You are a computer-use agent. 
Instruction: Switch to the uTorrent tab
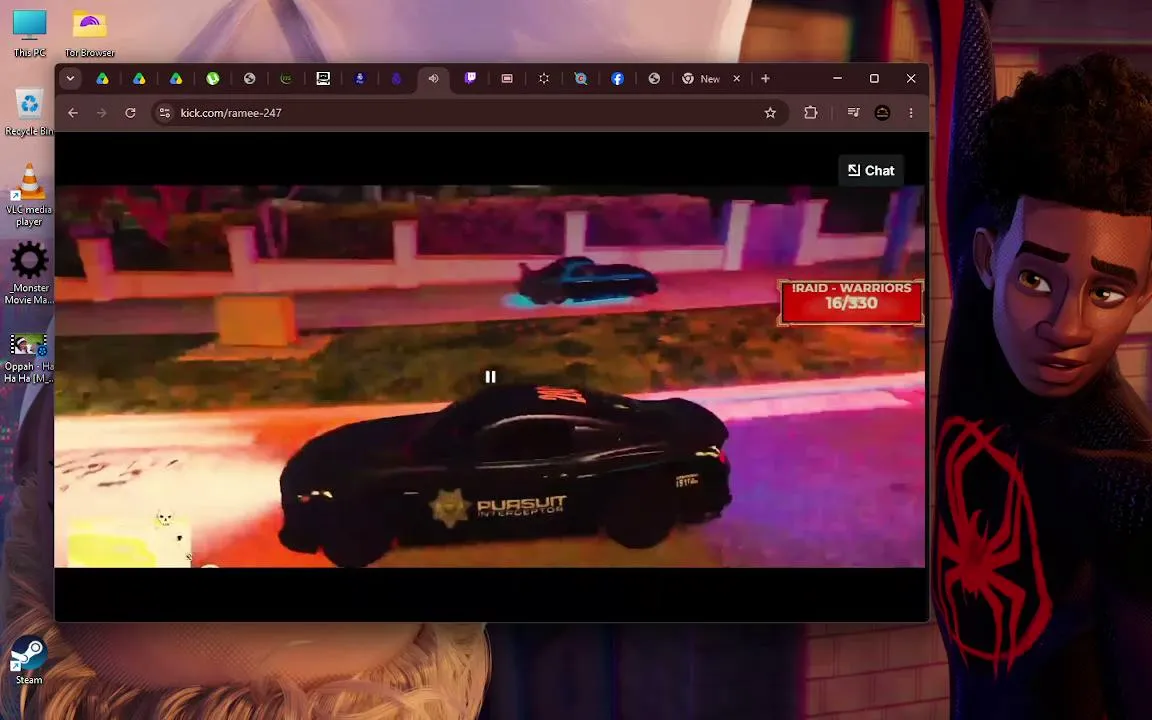212,79
